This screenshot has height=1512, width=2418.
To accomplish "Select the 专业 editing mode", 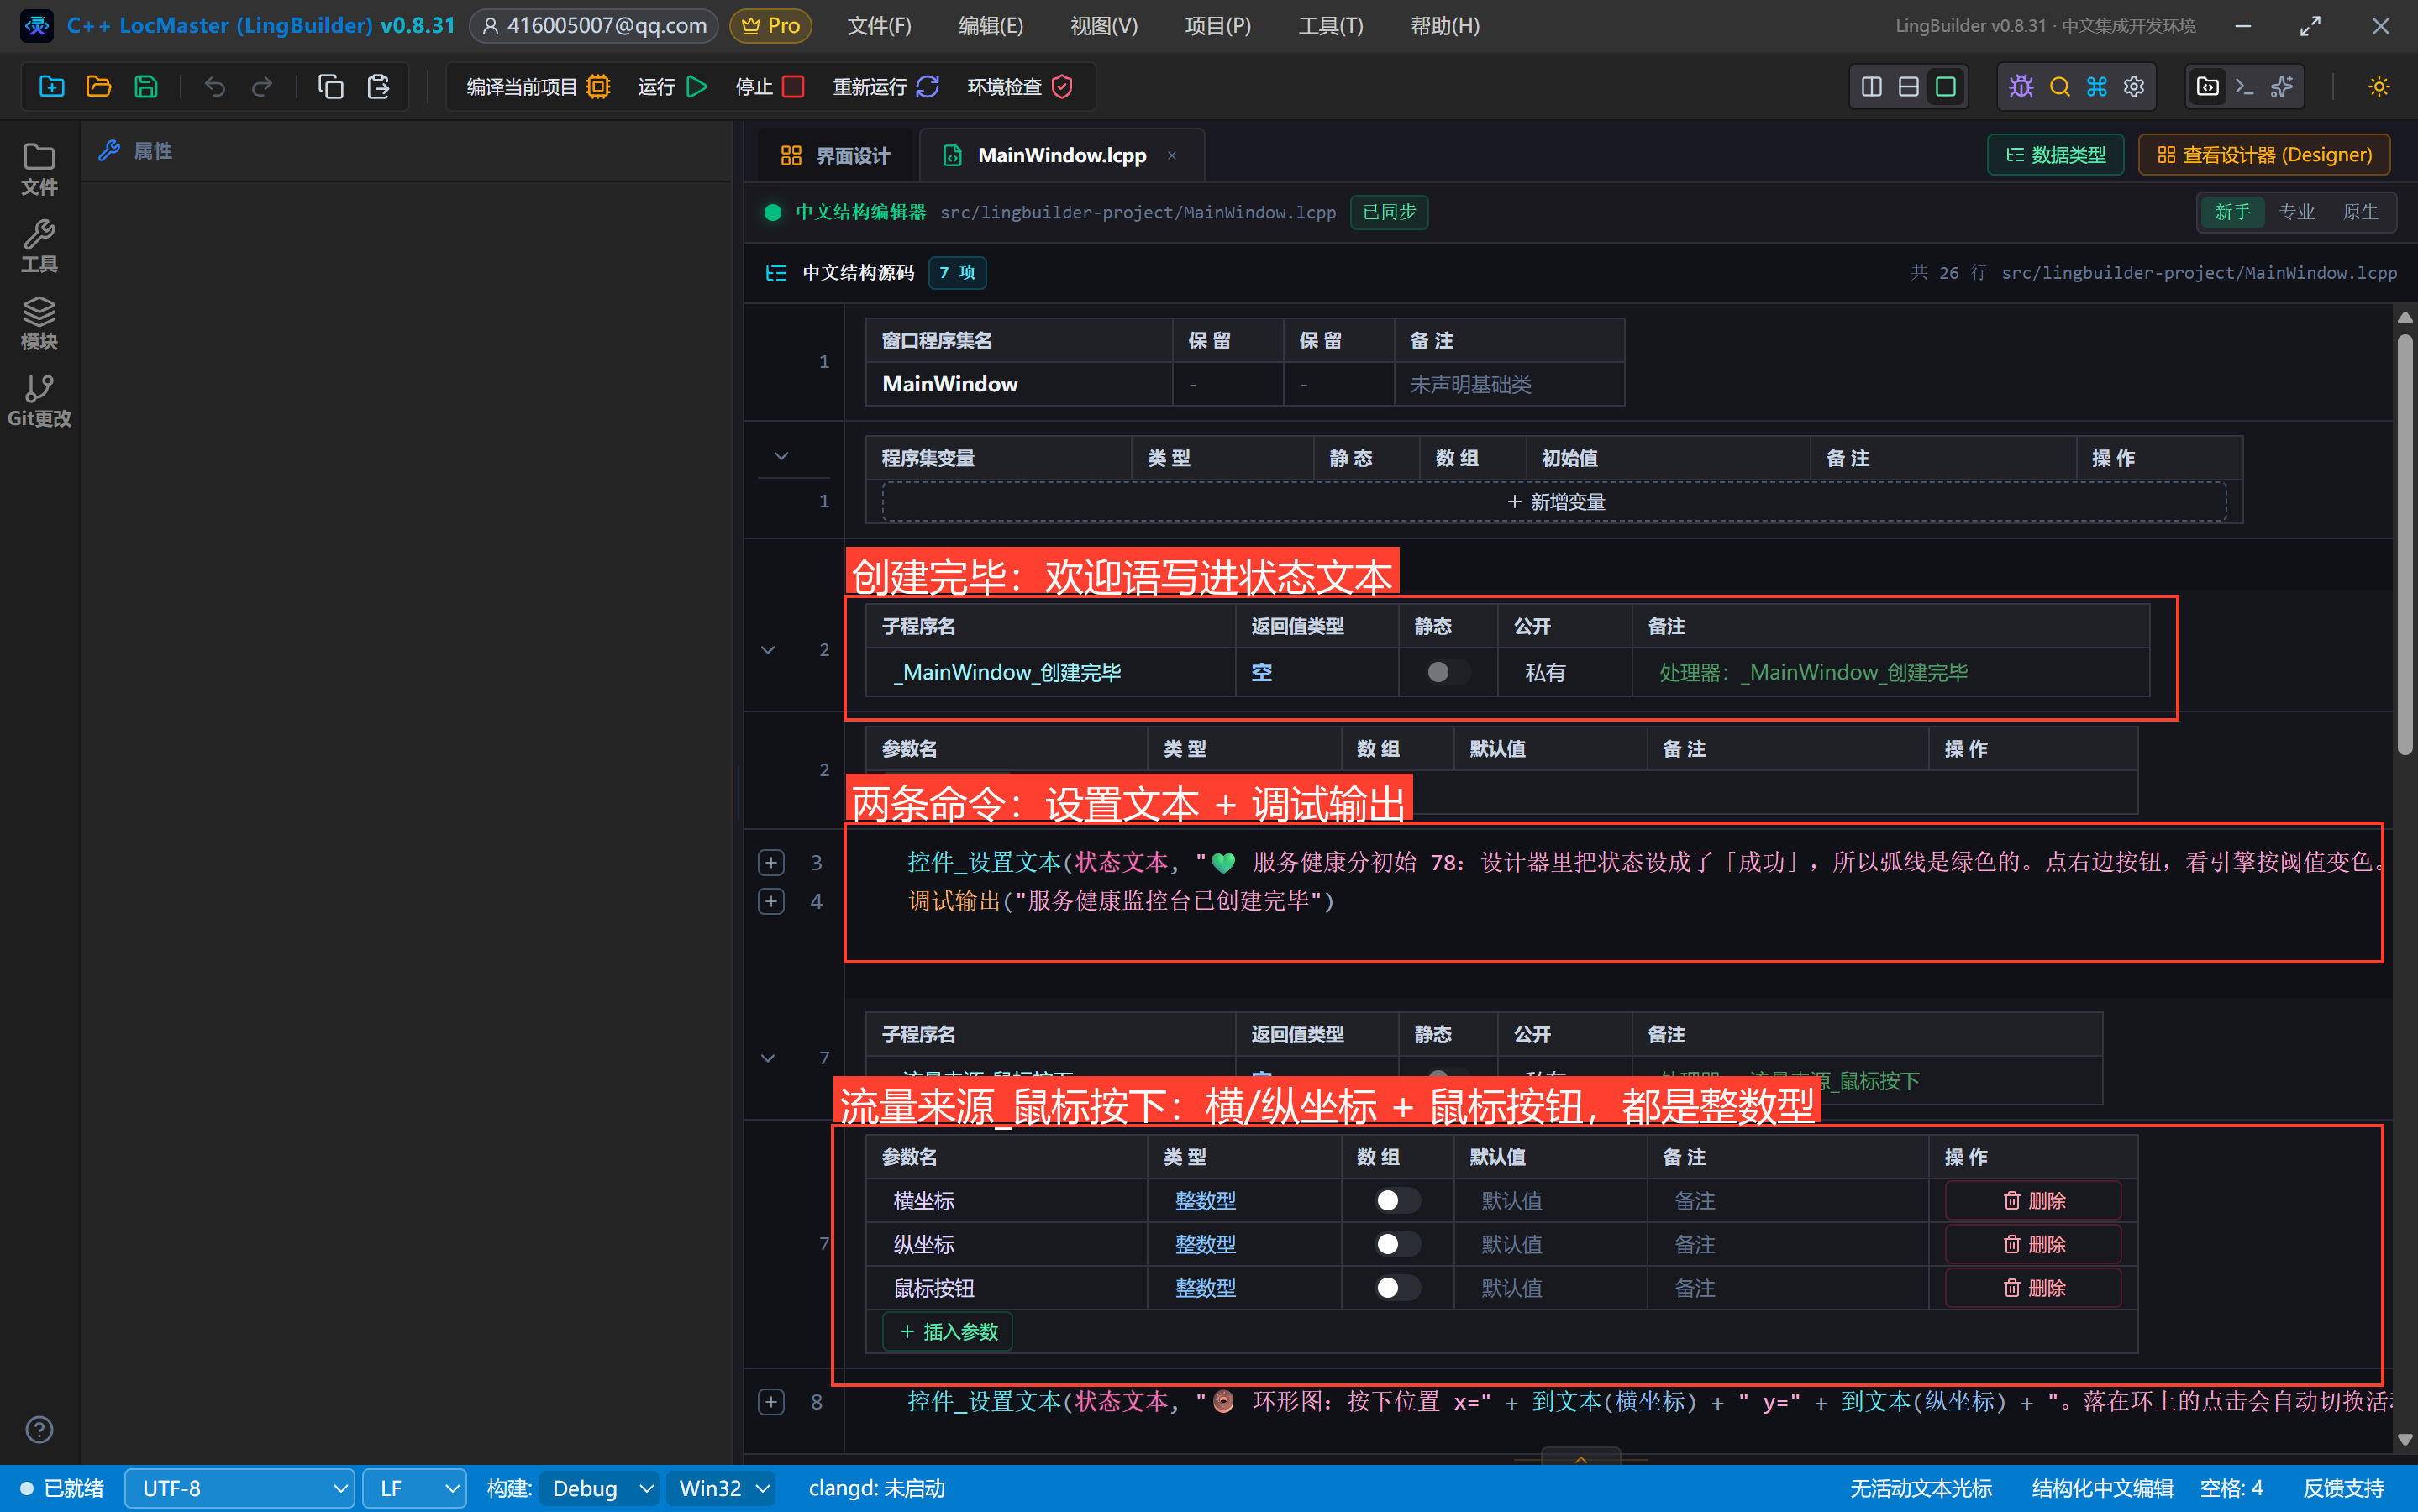I will (2296, 212).
